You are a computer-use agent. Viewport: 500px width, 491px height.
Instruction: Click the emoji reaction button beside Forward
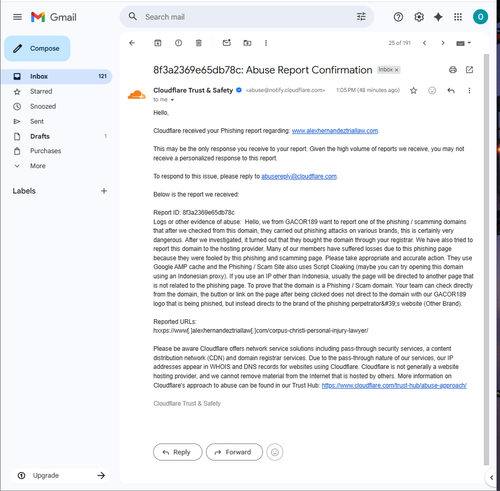click(x=275, y=452)
